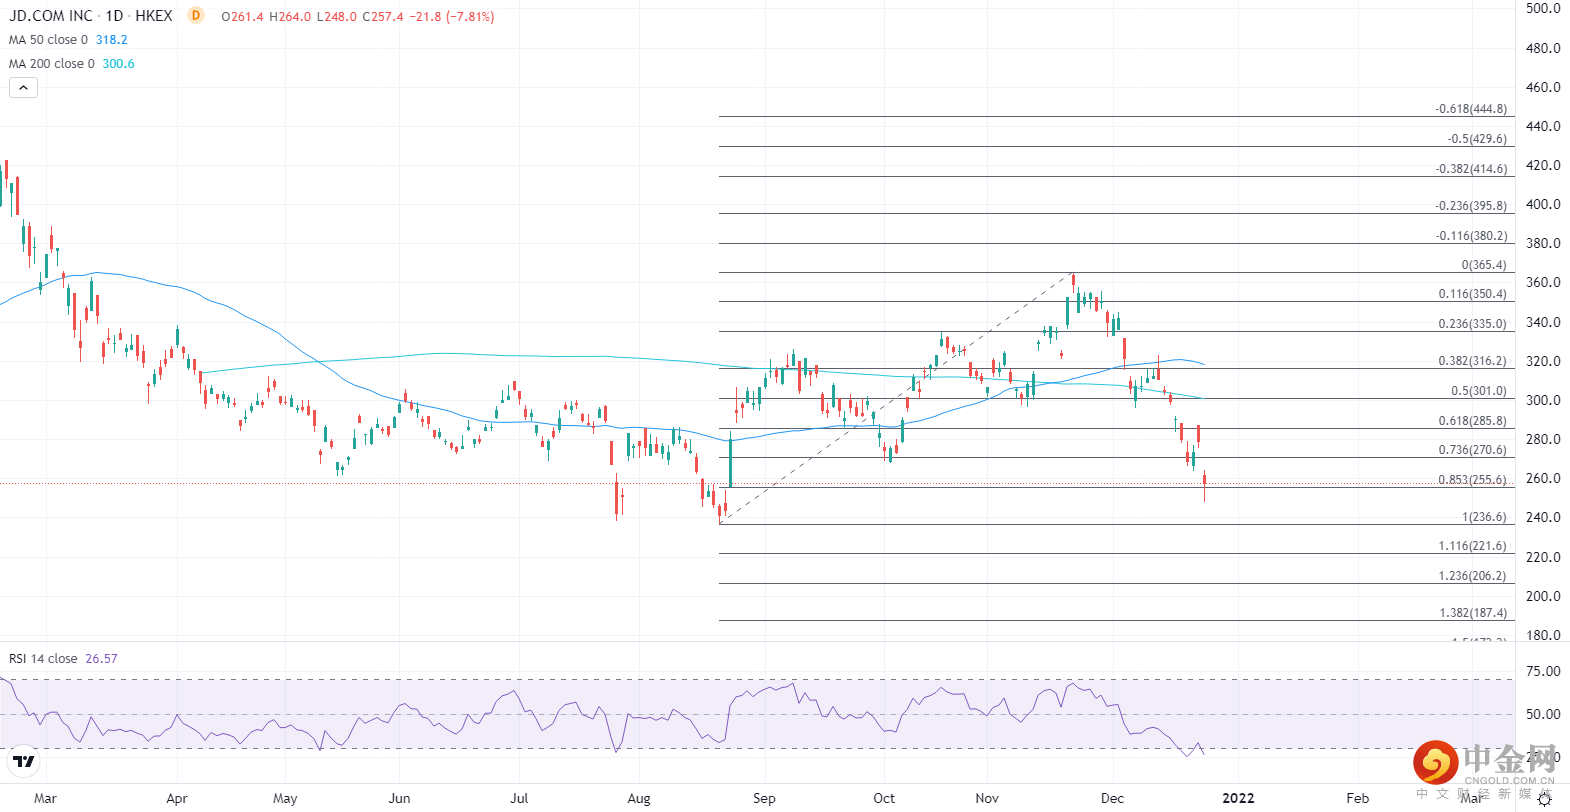Click the change value −21.8 (−7.81%)
Viewport: 1570px width, 812px height.
(452, 17)
